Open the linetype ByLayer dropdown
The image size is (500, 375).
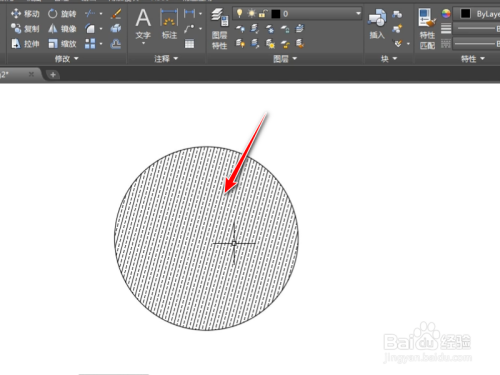pyautogui.click(x=477, y=44)
